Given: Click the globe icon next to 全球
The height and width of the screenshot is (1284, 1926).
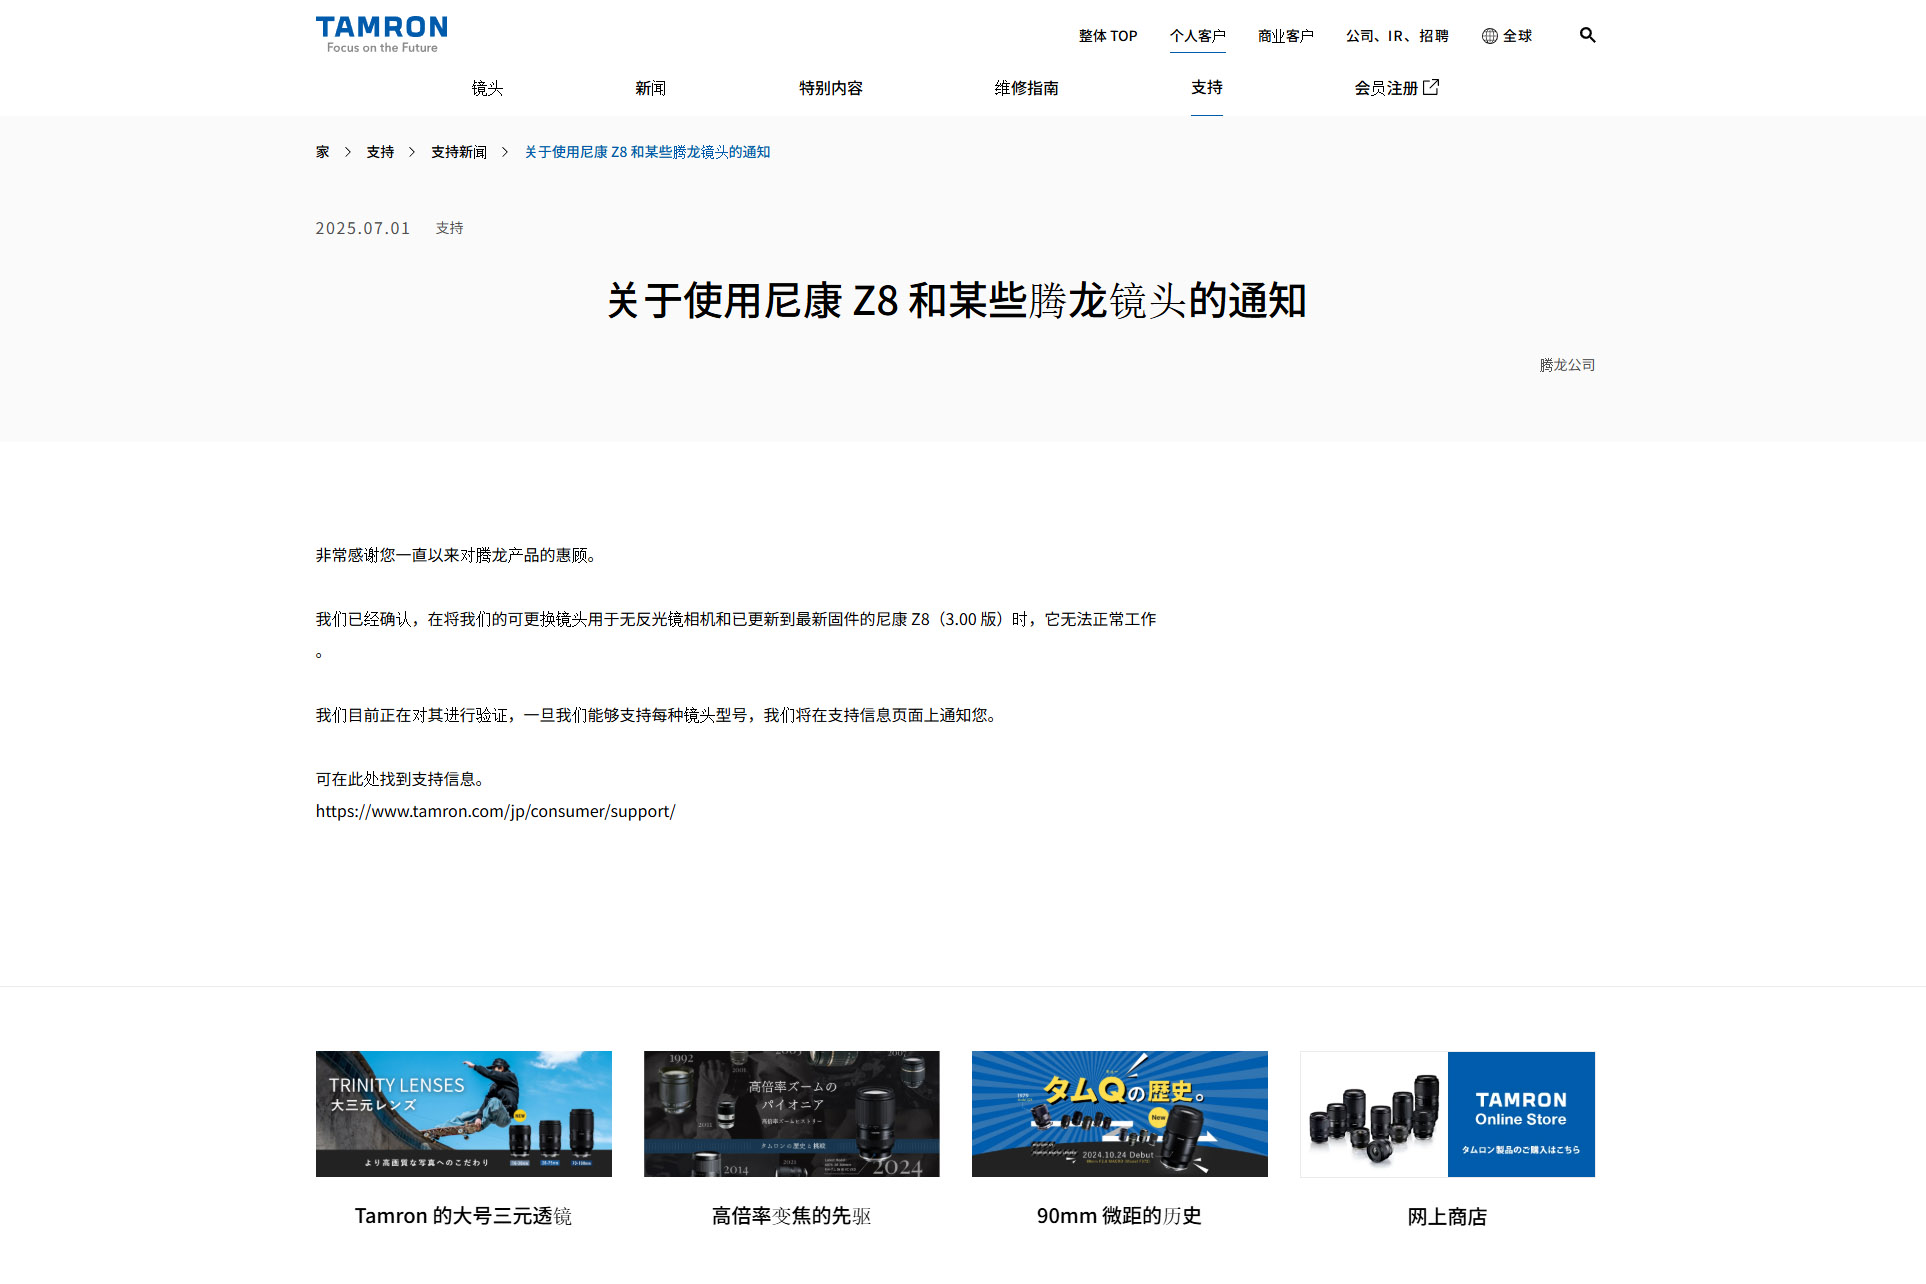Looking at the screenshot, I should click(1490, 36).
